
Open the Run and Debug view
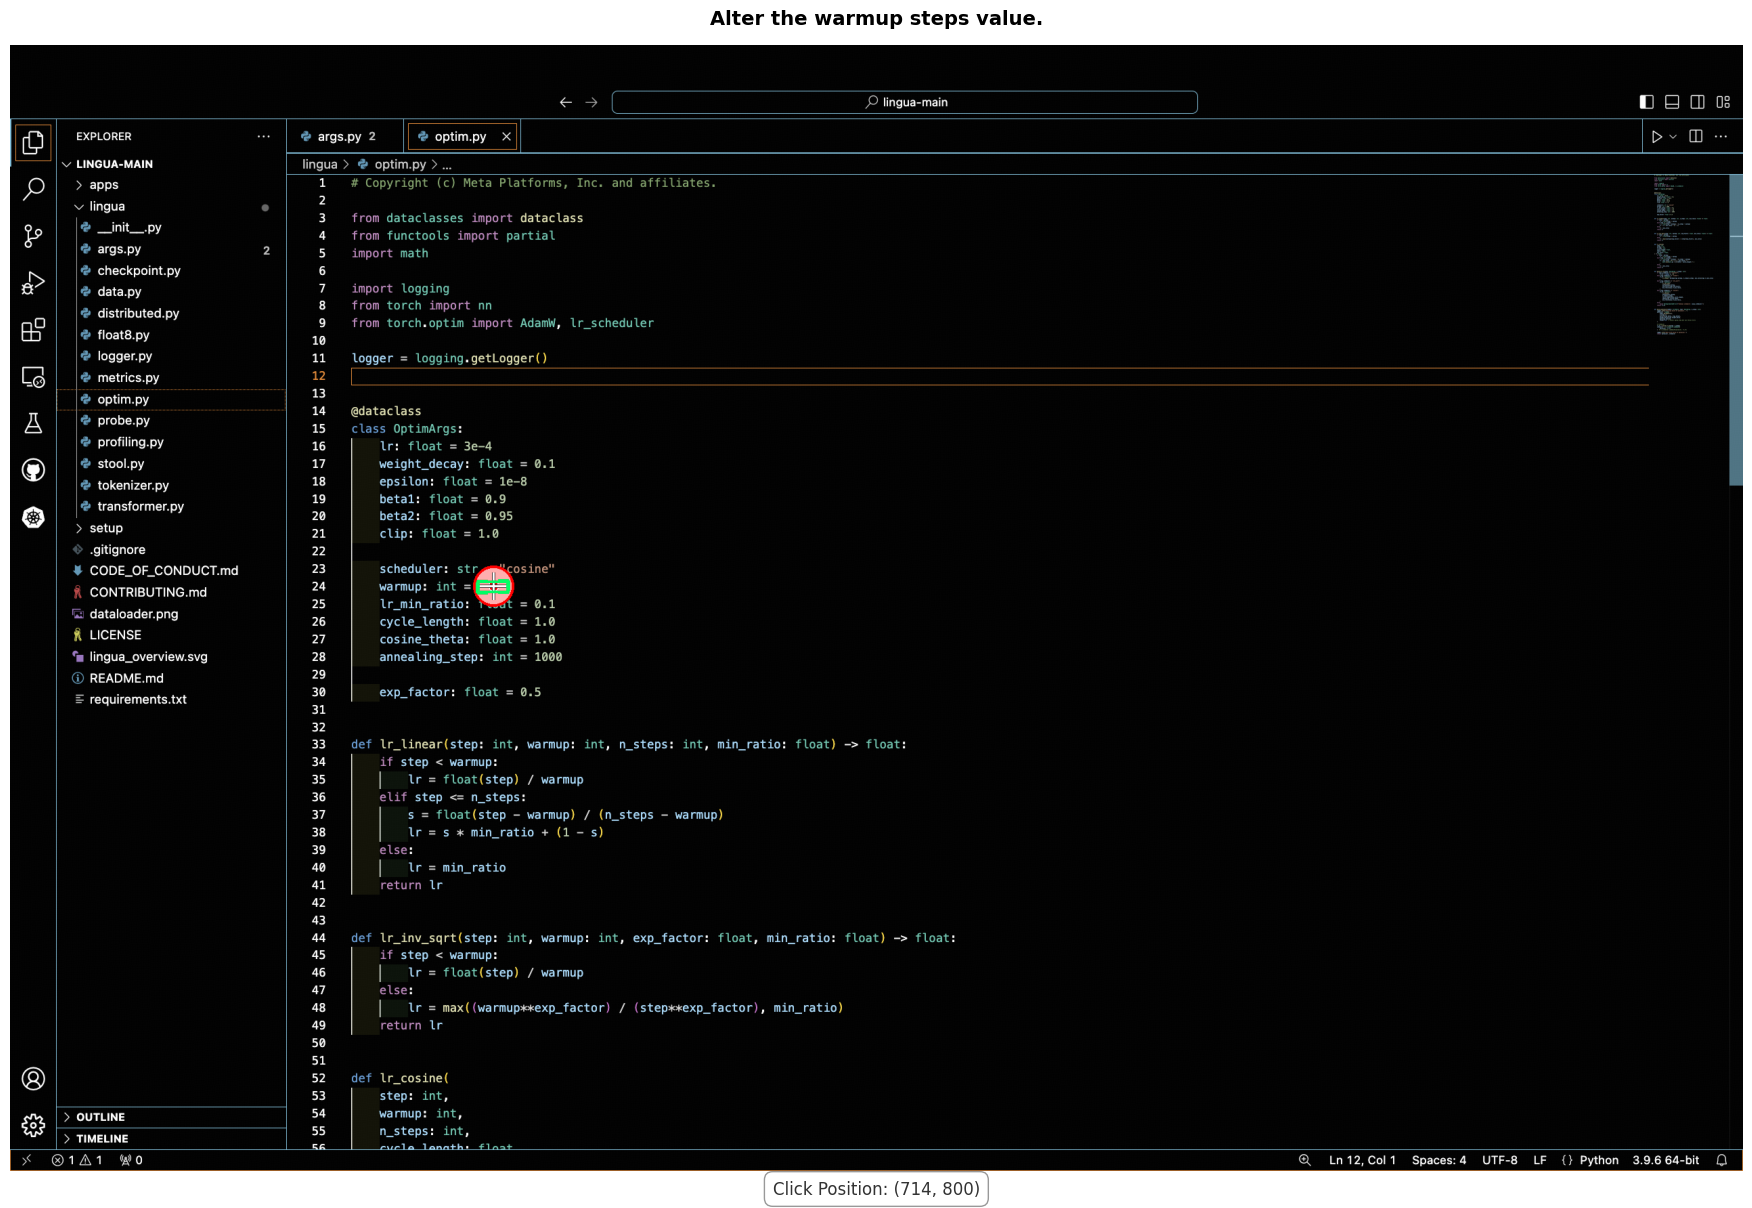pos(33,283)
